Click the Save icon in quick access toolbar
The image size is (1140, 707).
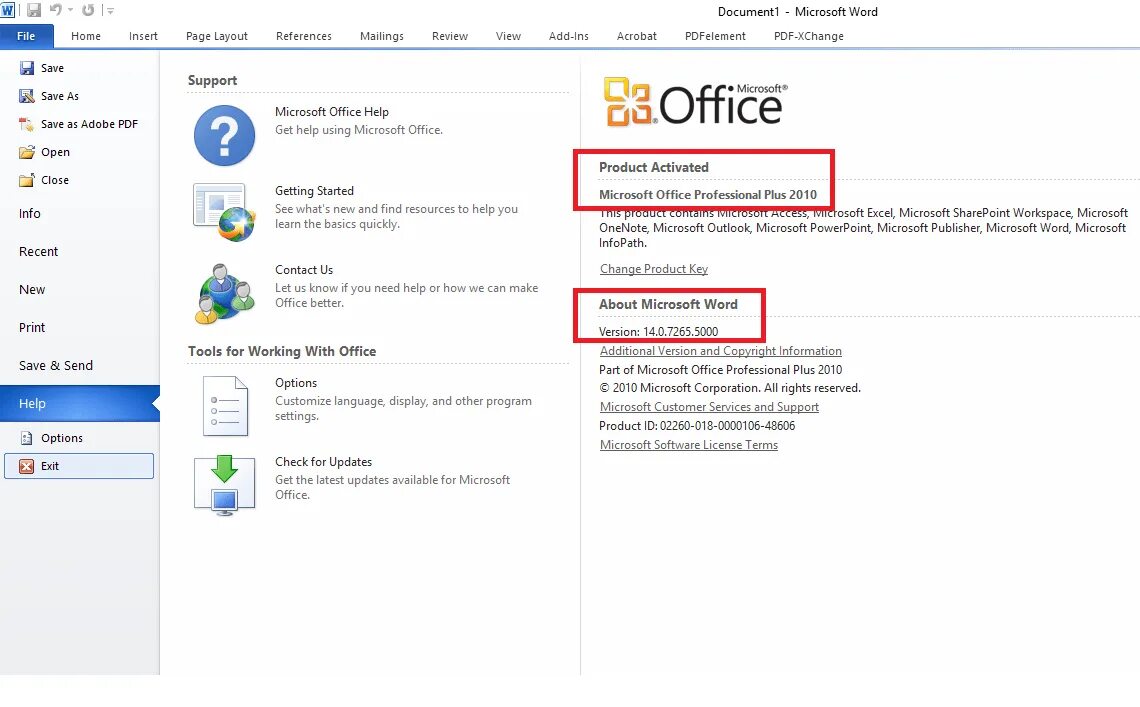pyautogui.click(x=33, y=10)
